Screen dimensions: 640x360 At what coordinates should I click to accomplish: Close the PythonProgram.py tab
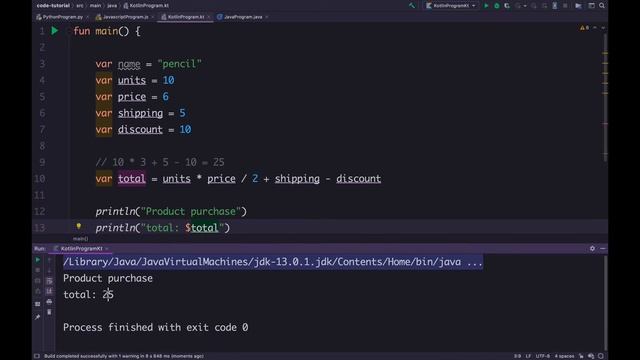point(87,17)
